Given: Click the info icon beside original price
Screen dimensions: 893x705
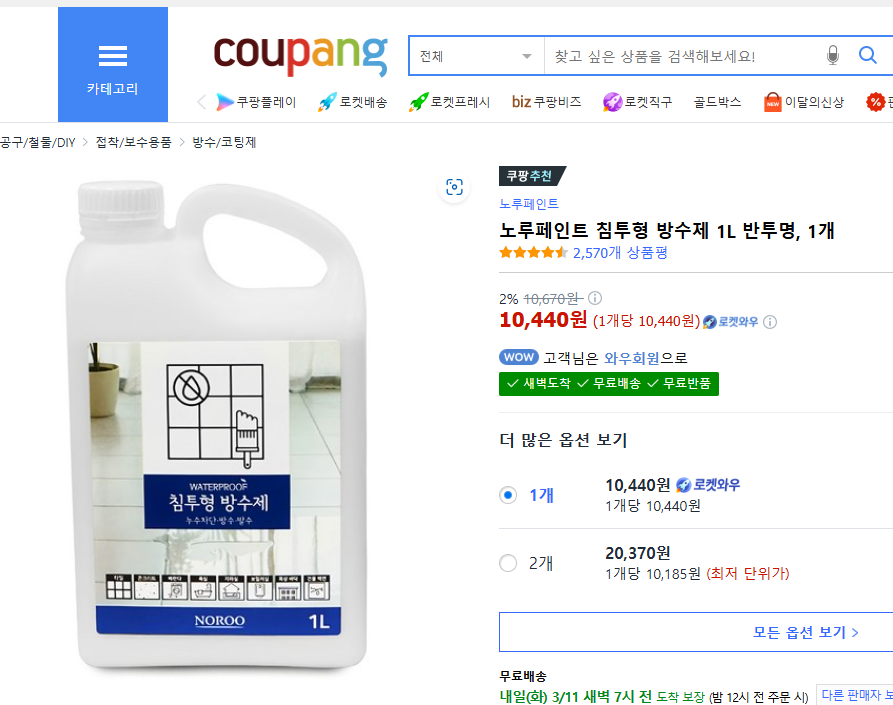Looking at the screenshot, I should [x=595, y=298].
